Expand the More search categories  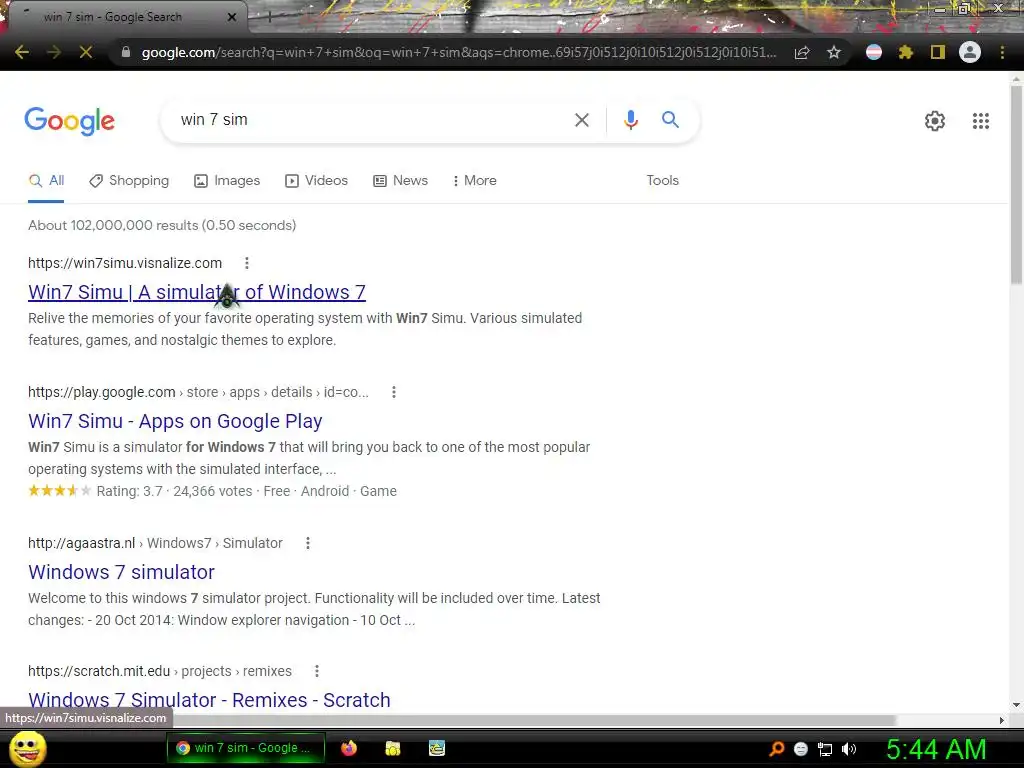point(475,181)
